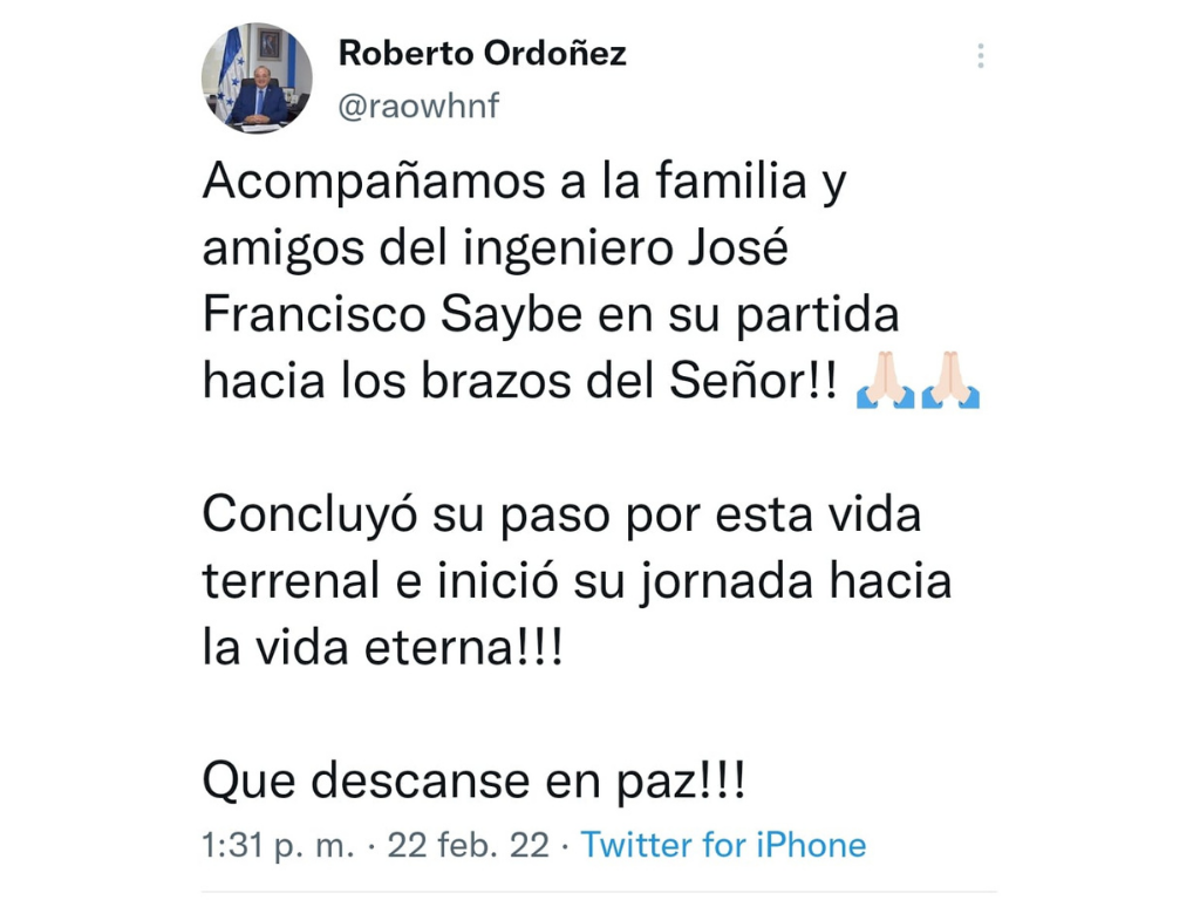Click the word Concluyó in the second paragraph

click(311, 517)
